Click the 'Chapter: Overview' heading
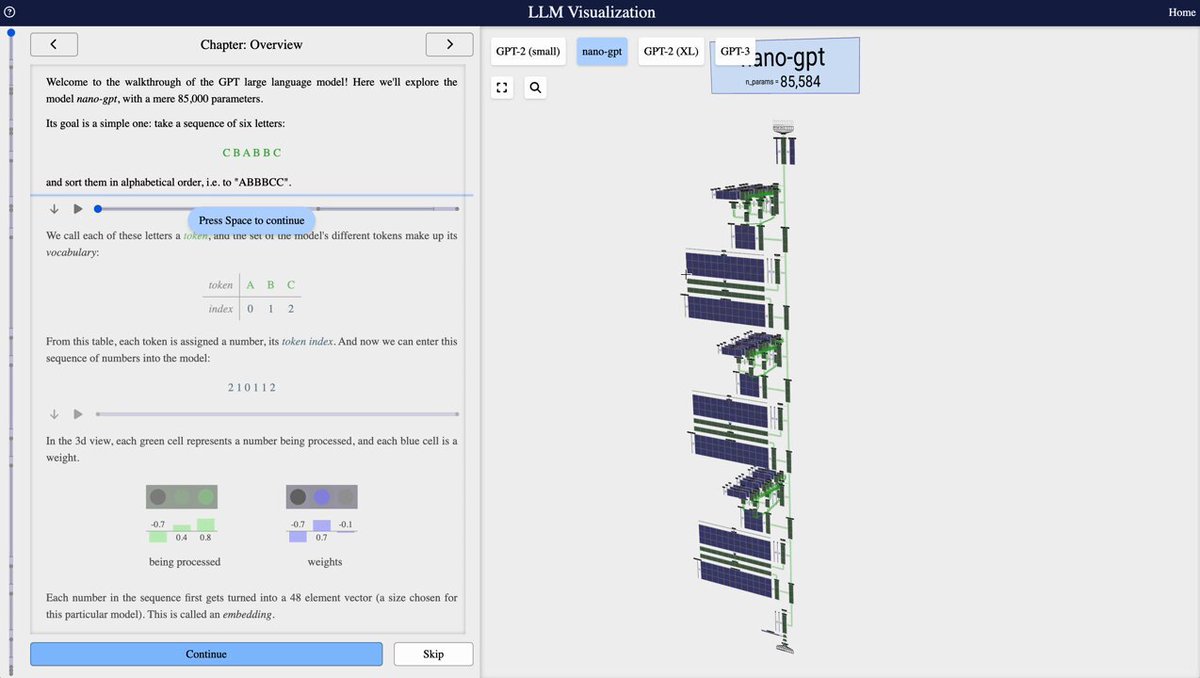 tap(252, 44)
